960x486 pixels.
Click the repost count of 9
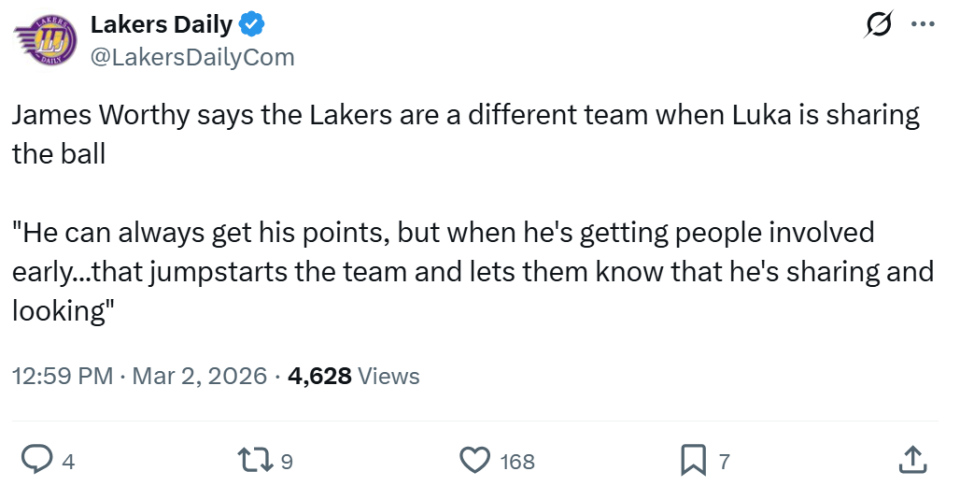pos(286,461)
